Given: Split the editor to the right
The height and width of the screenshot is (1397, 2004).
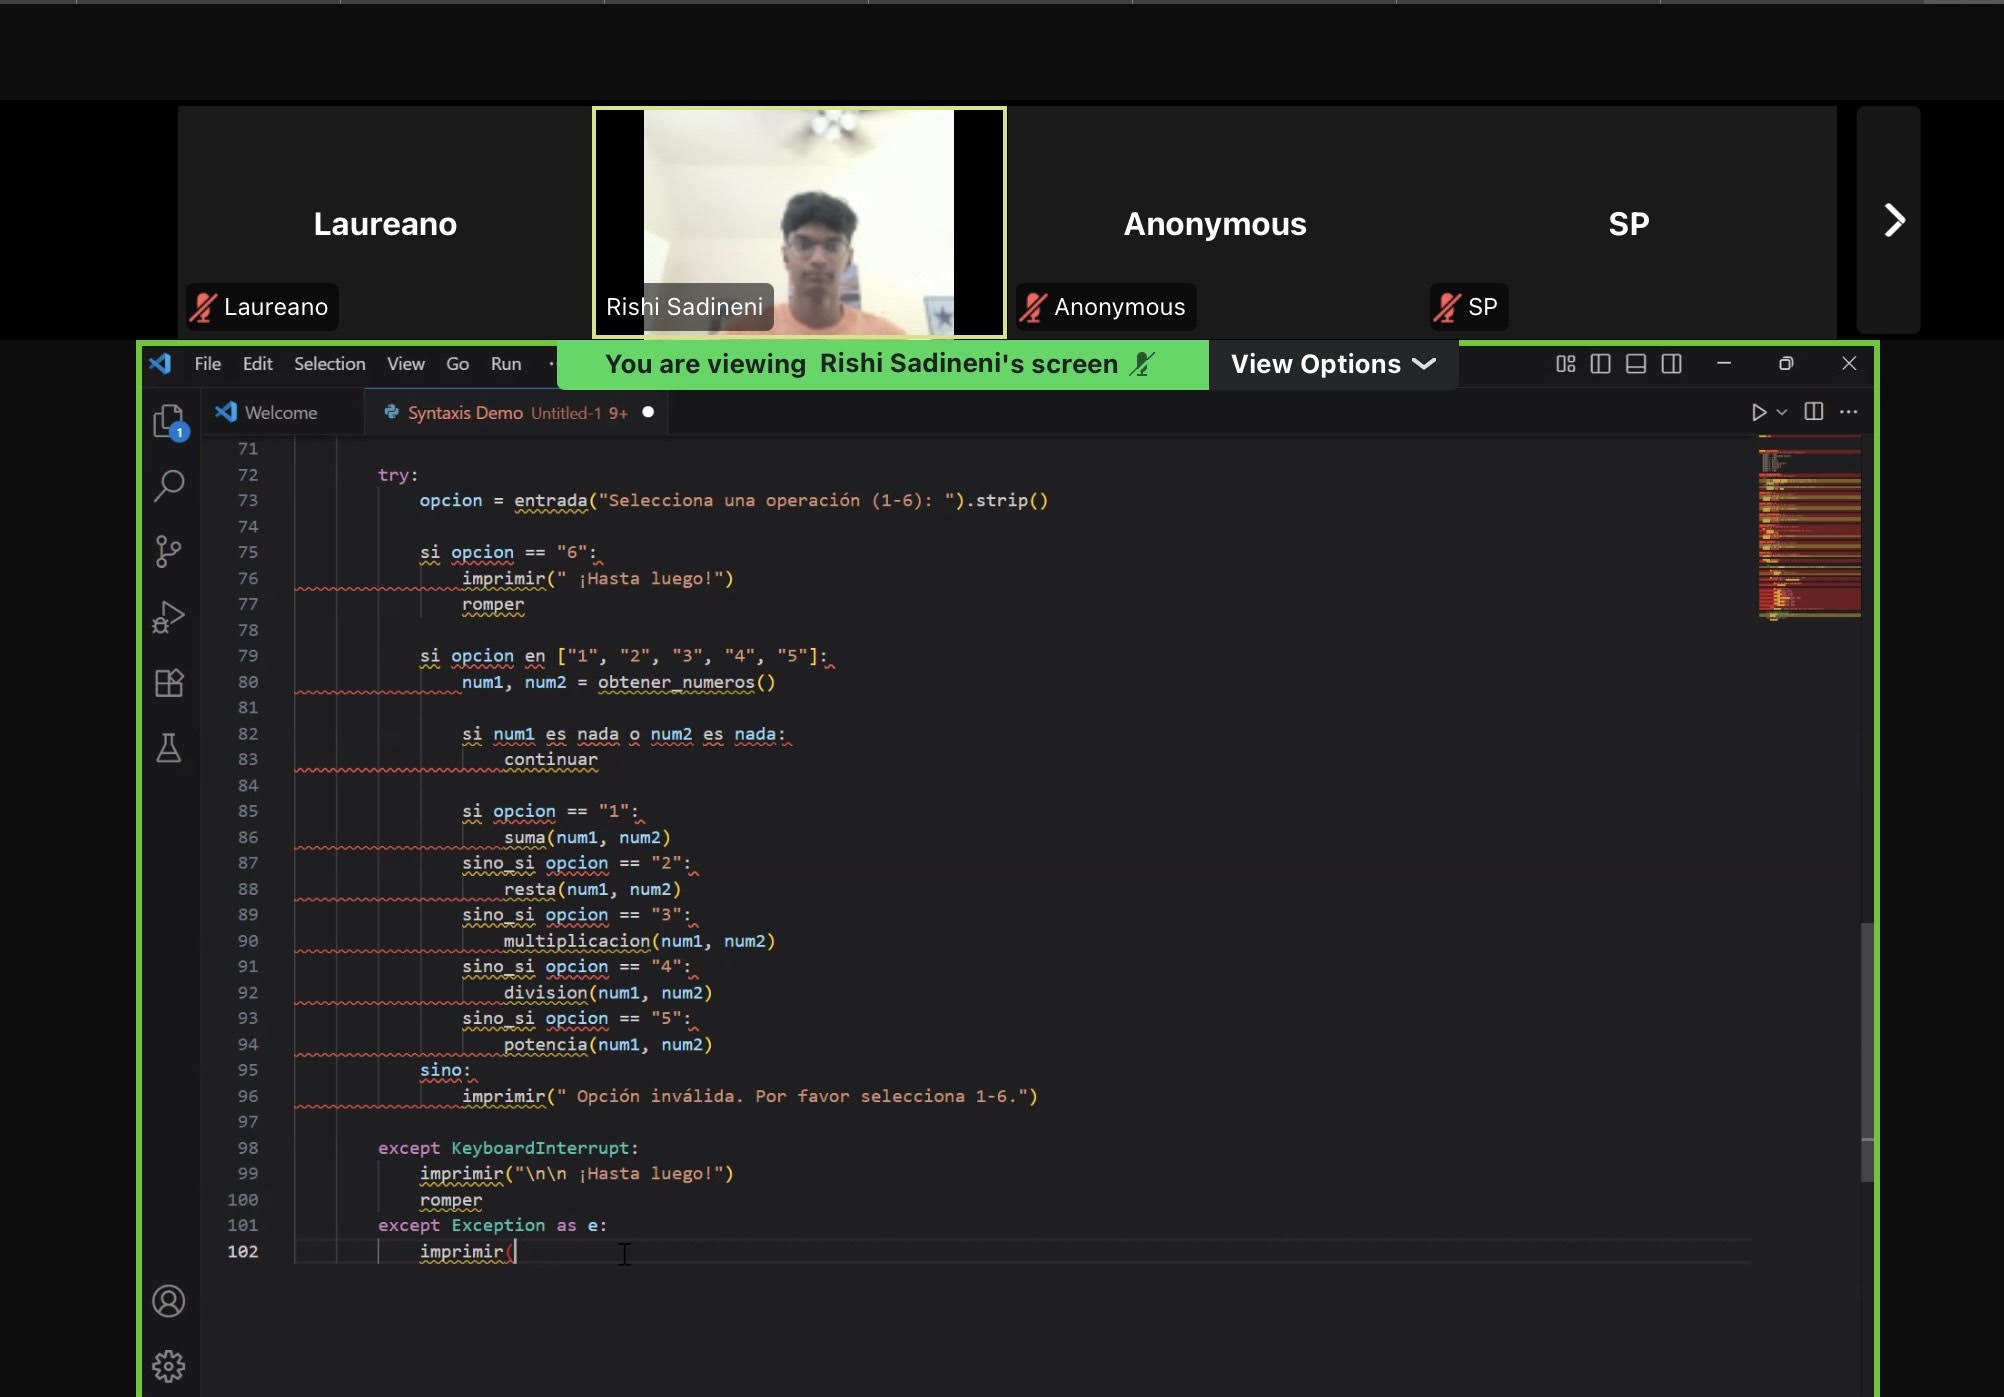Looking at the screenshot, I should click(1813, 412).
